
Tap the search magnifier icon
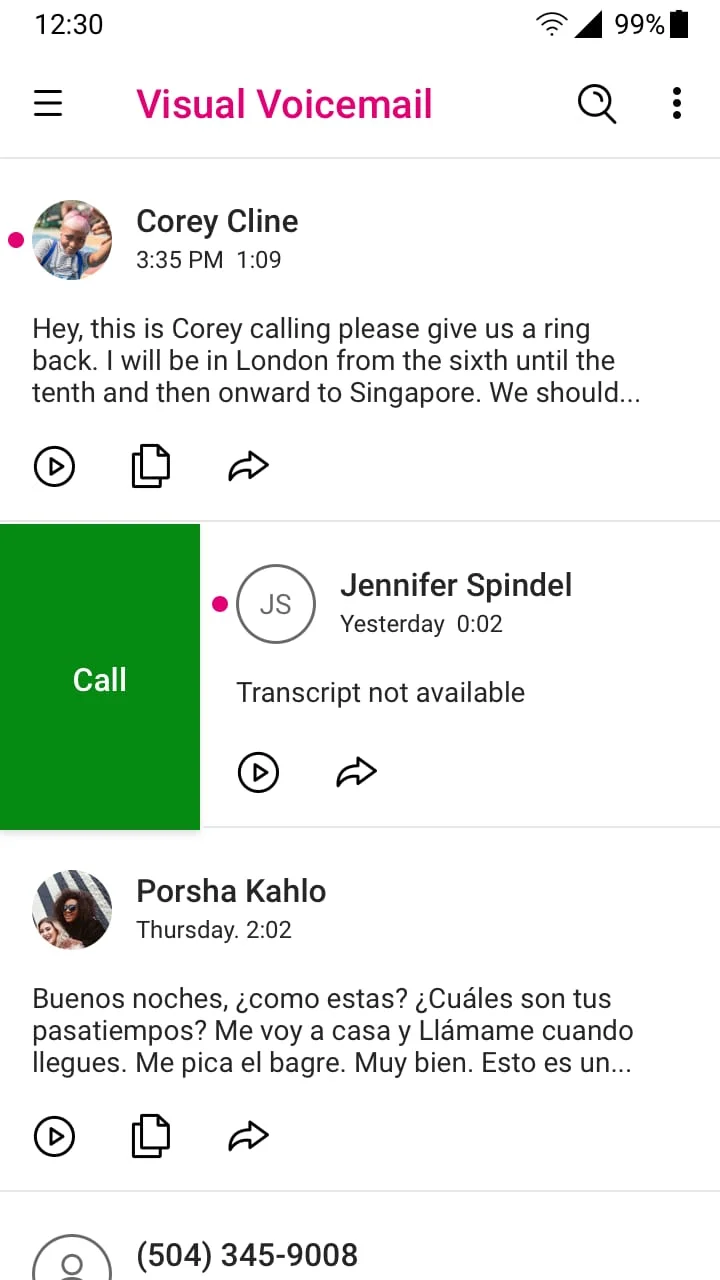[597, 104]
